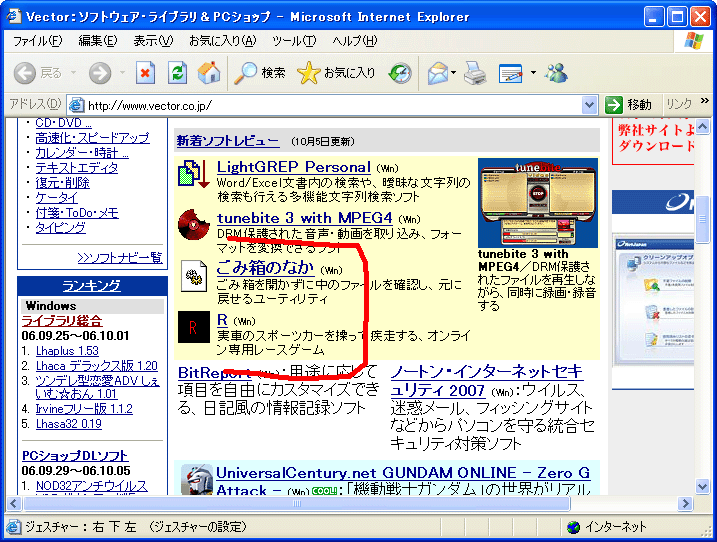Image resolution: width=717 pixels, height=542 pixels.
Task: Click Gundam head icon
Action: click(x=197, y=479)
